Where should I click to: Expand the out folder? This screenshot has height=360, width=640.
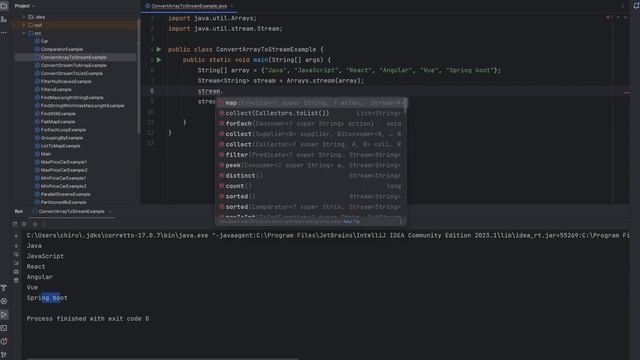(24, 25)
